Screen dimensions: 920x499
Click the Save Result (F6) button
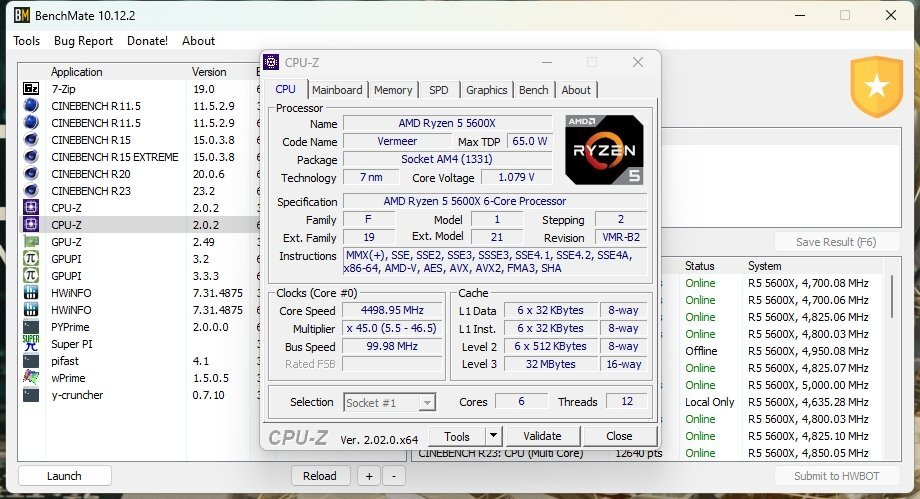click(836, 242)
